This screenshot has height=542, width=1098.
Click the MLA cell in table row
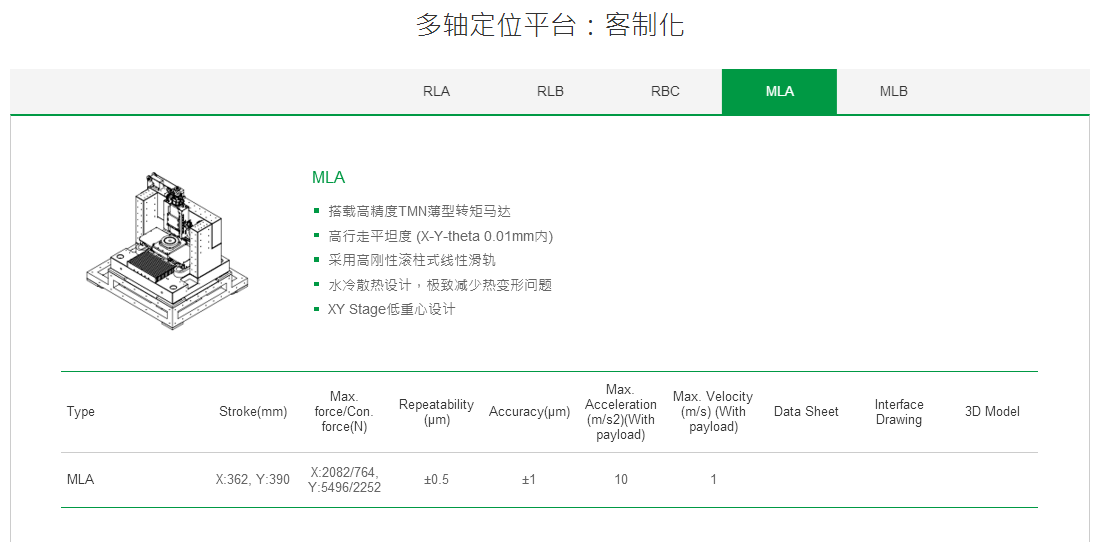coord(81,480)
